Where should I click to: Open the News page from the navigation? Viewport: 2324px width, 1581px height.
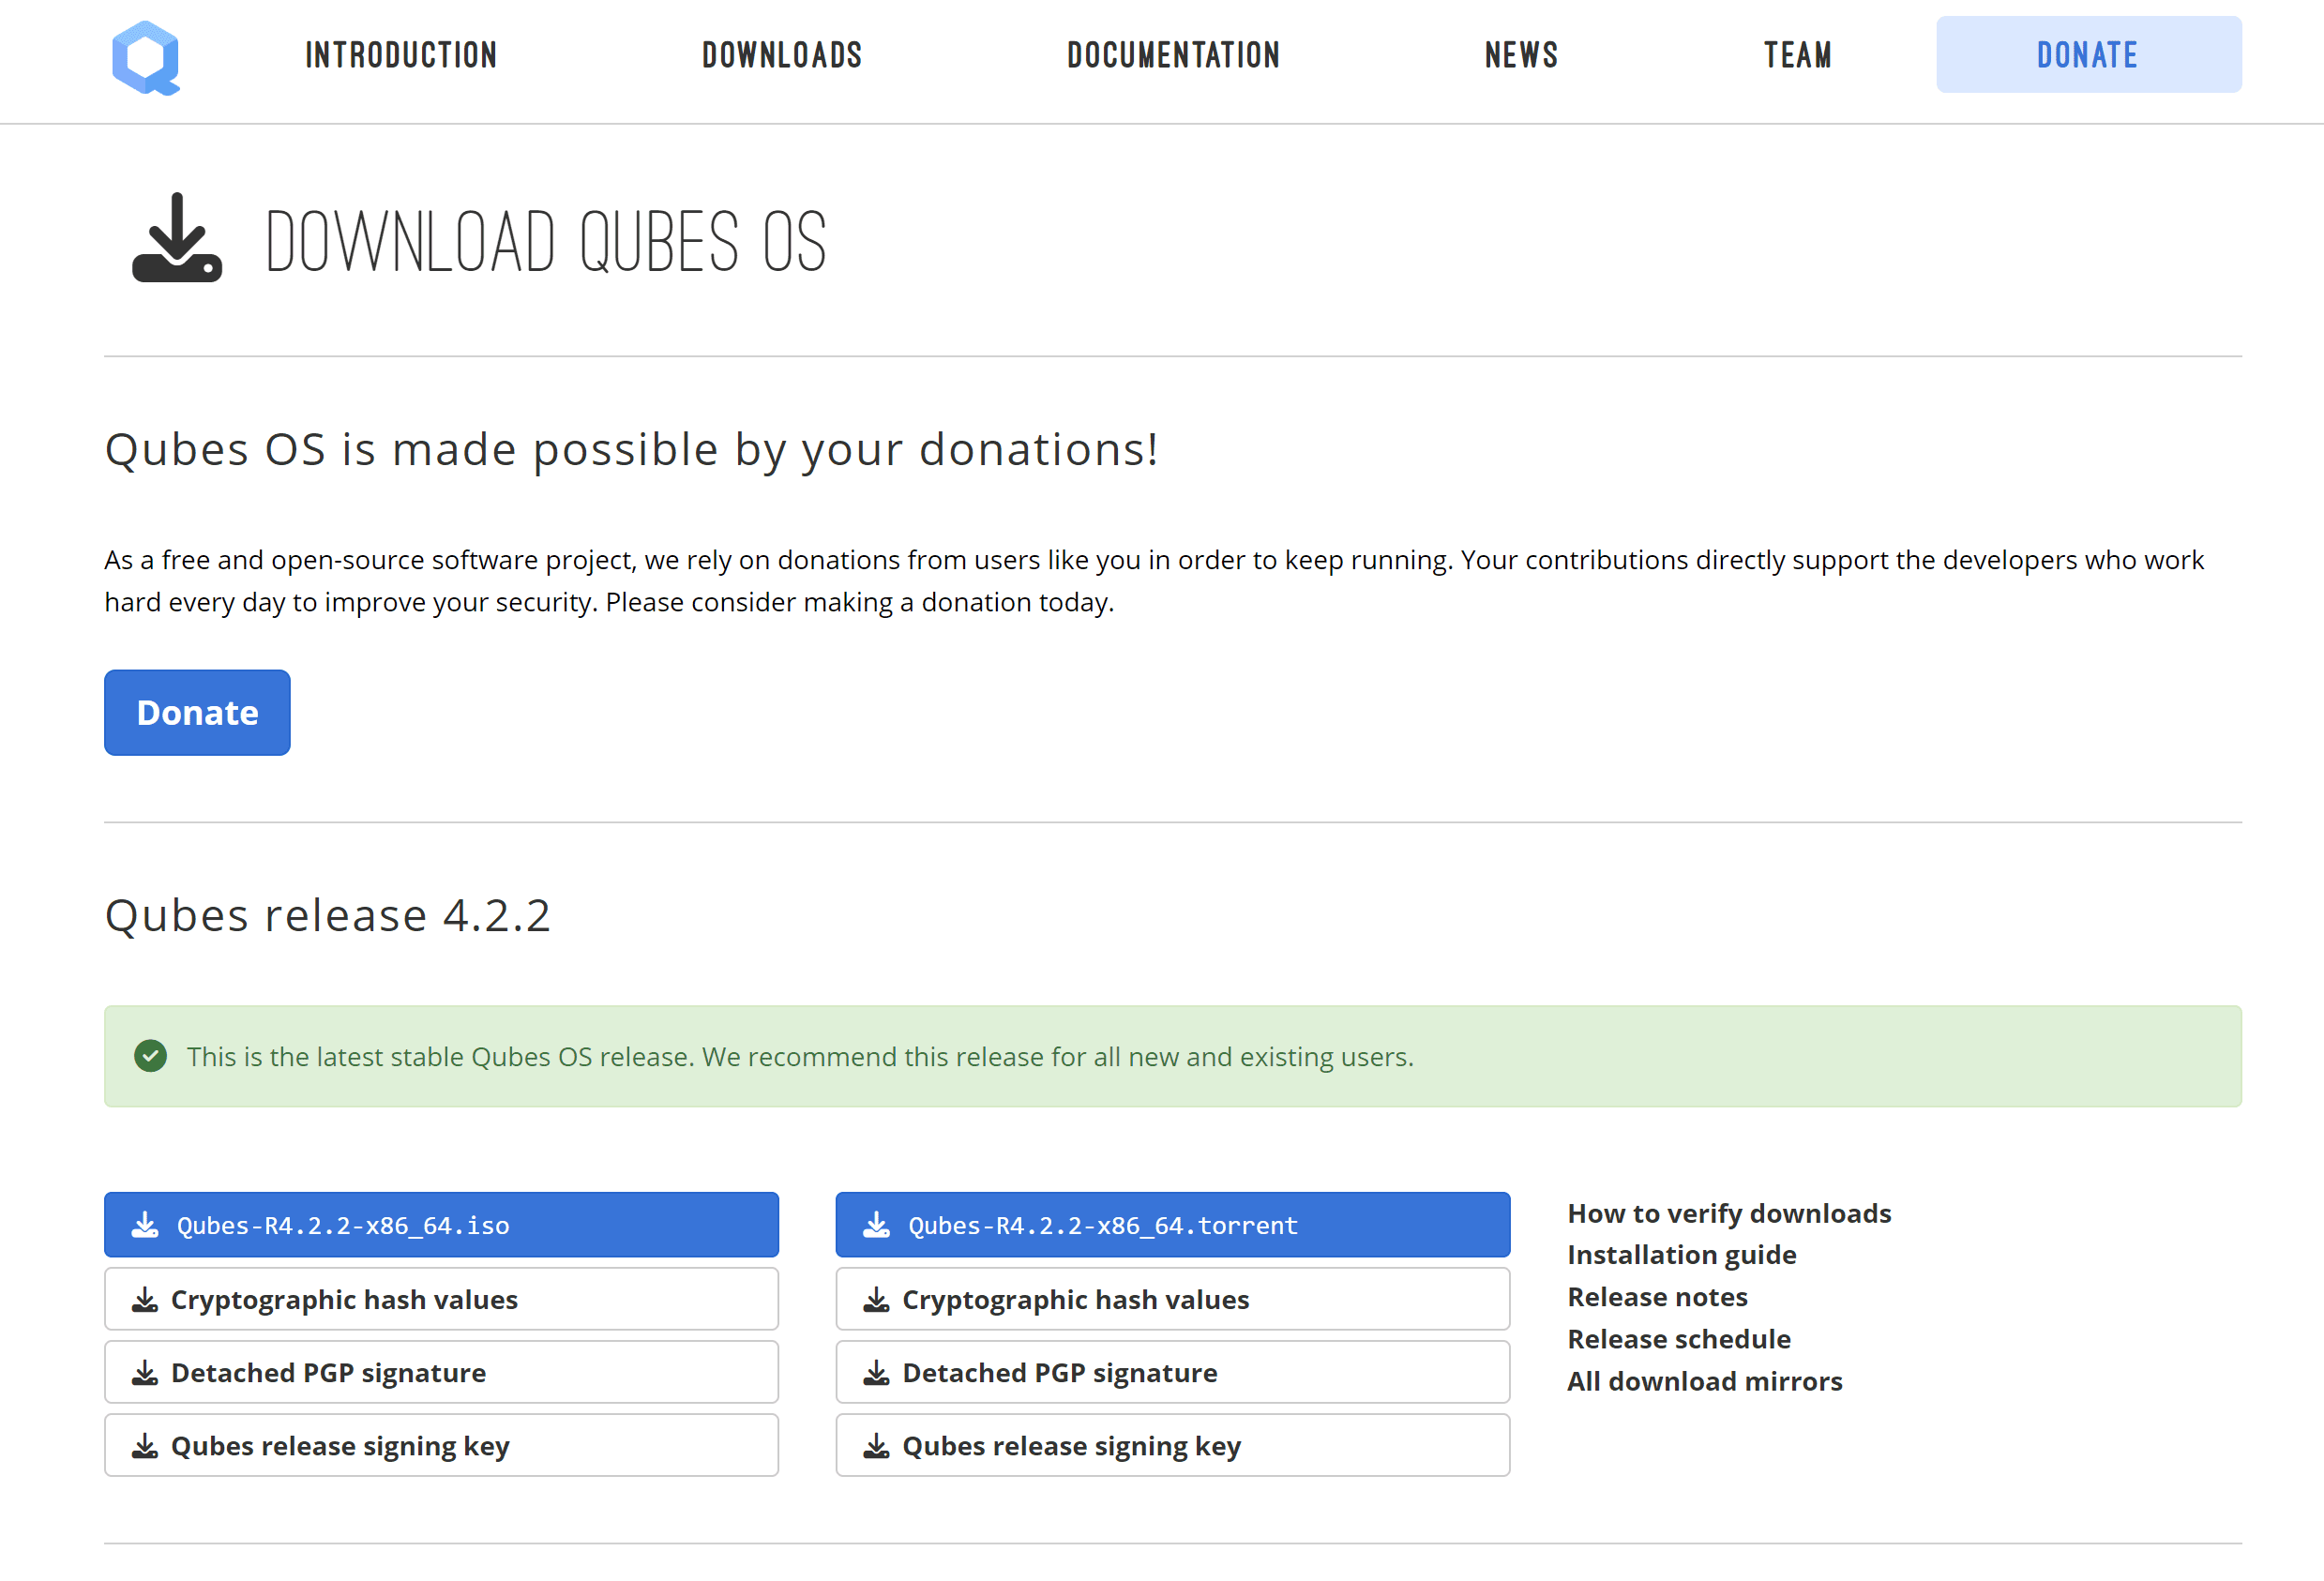pos(1521,55)
